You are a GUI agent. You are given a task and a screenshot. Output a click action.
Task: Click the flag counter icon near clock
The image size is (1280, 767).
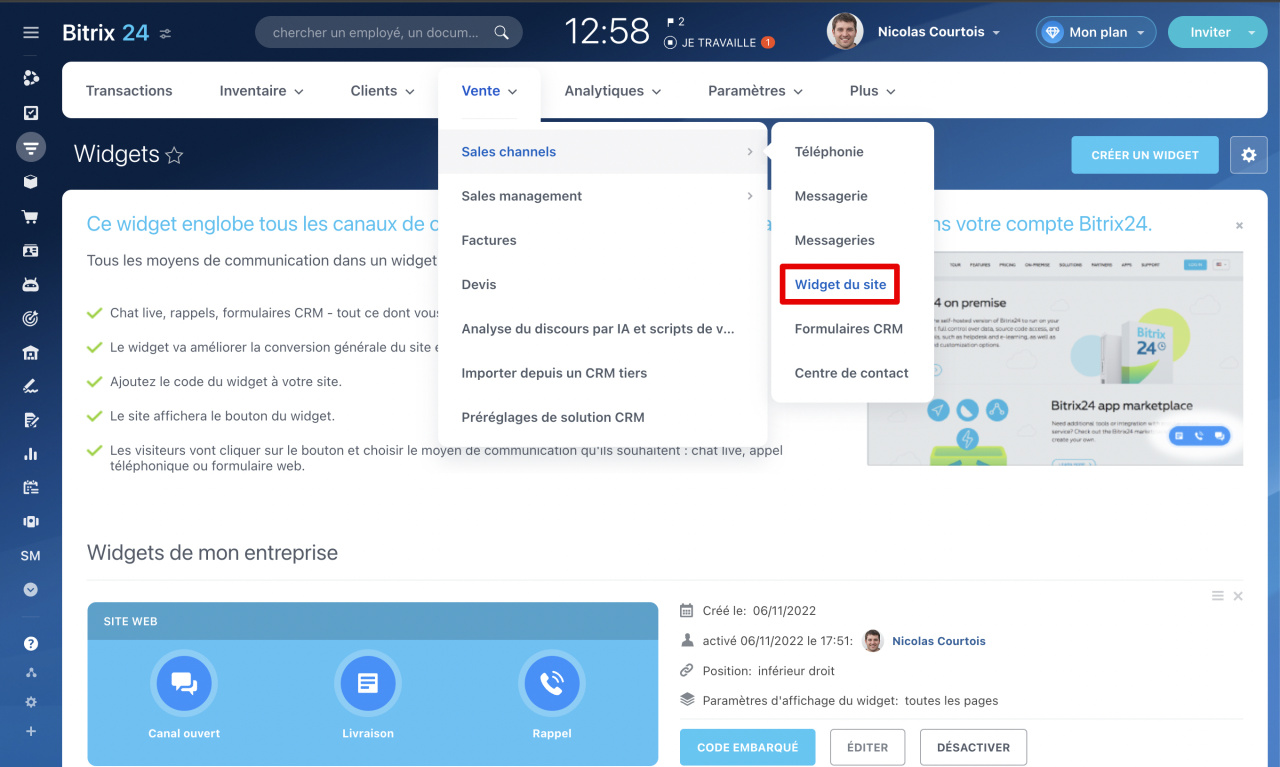pyautogui.click(x=675, y=21)
